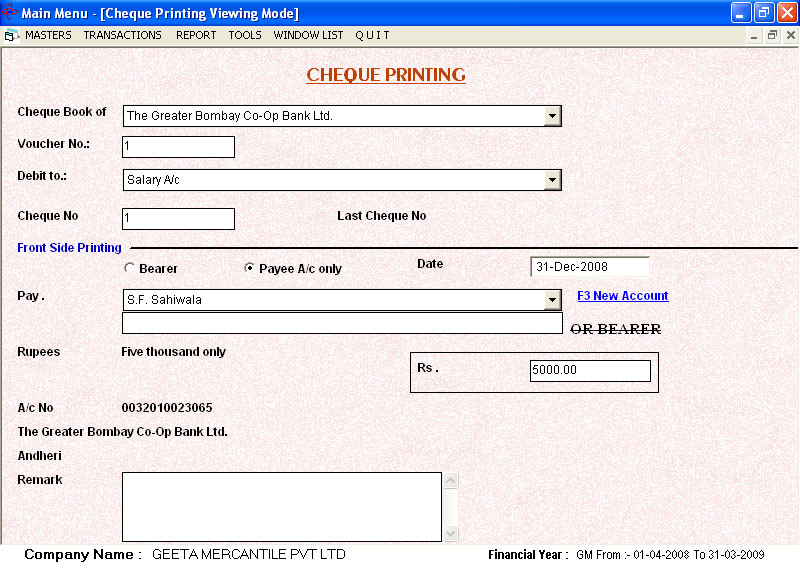Restore the inner Cheque Printing window

(x=772, y=36)
